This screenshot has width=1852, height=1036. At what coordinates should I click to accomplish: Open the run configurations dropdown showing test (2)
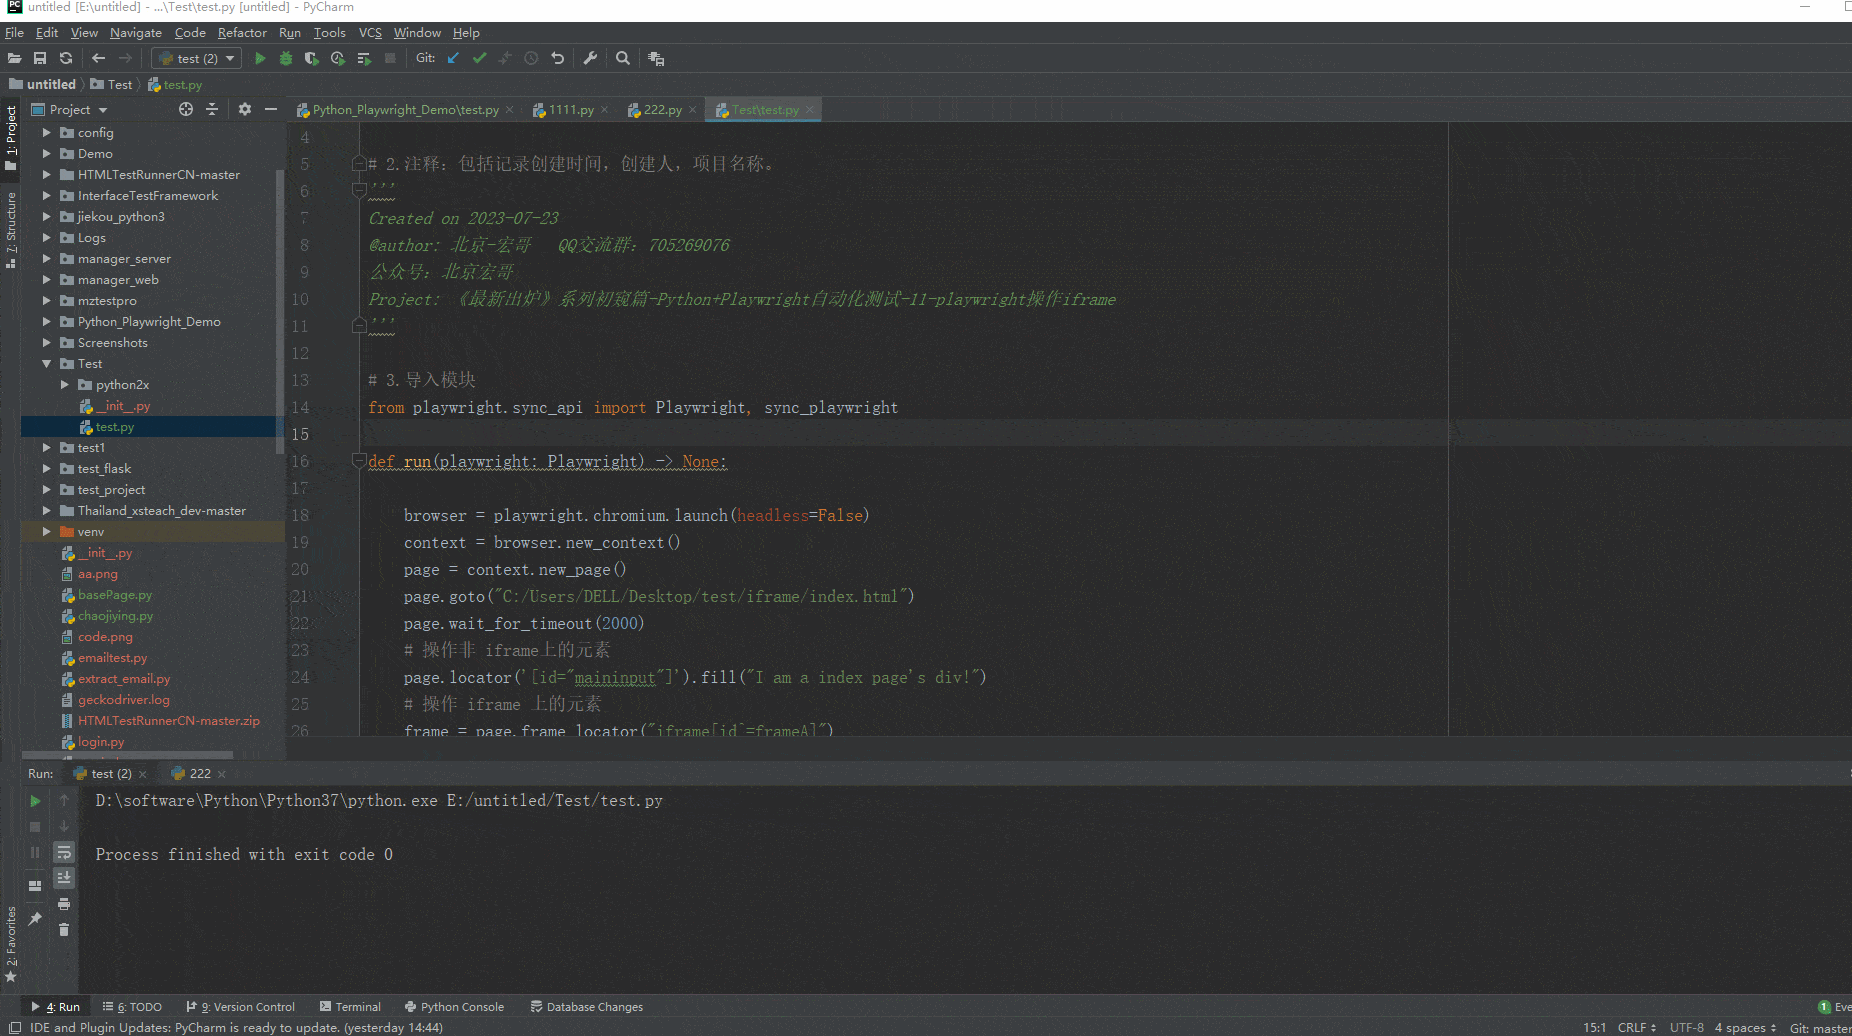click(x=196, y=58)
